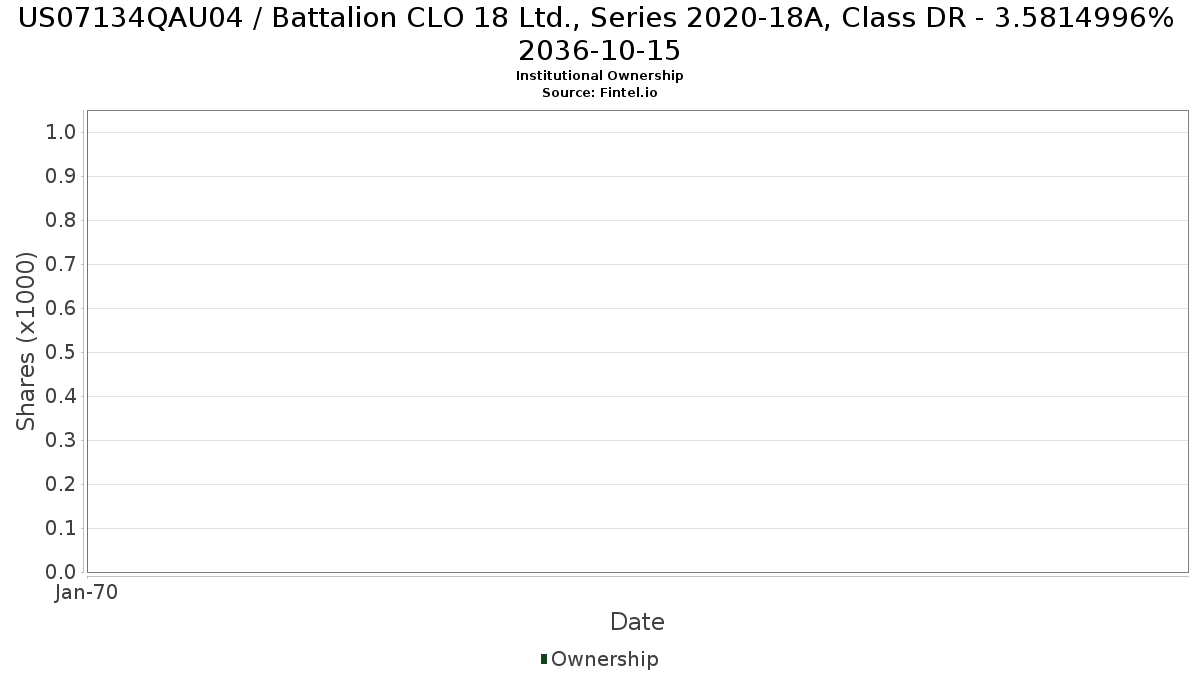Click the Shares (x1000) axis title
This screenshot has width=1200, height=675.
[27, 341]
